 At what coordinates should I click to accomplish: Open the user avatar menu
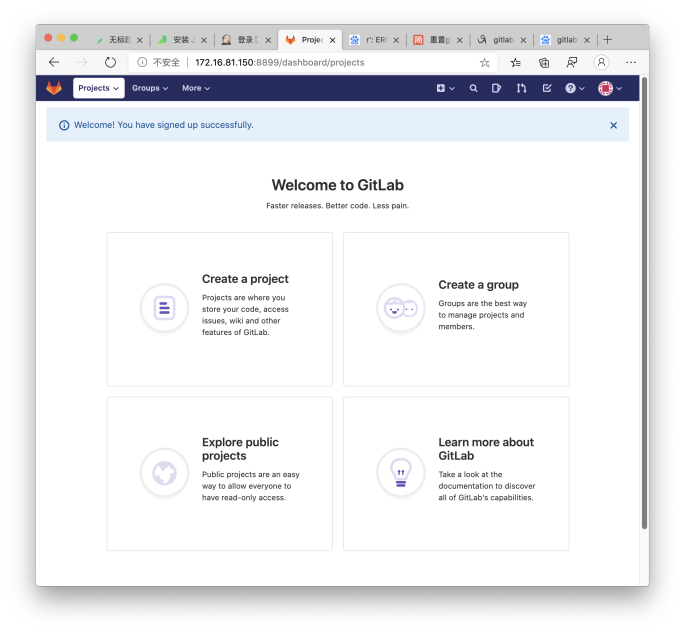tap(610, 88)
